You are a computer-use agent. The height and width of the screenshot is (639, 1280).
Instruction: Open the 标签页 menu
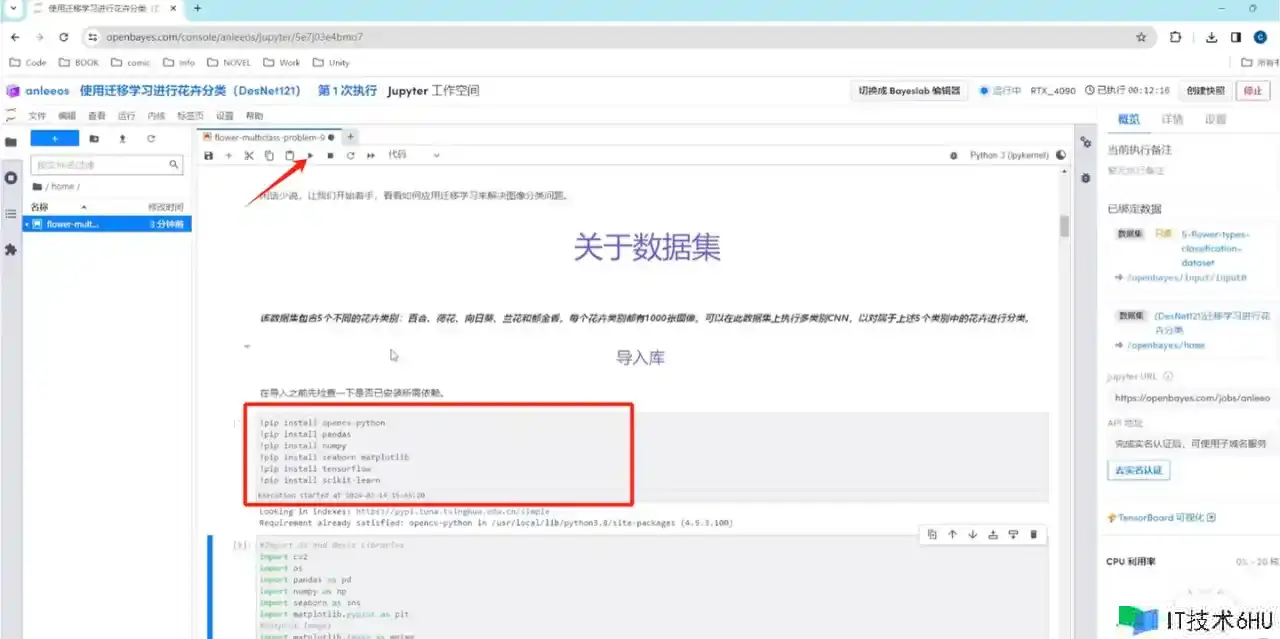[x=190, y=116]
